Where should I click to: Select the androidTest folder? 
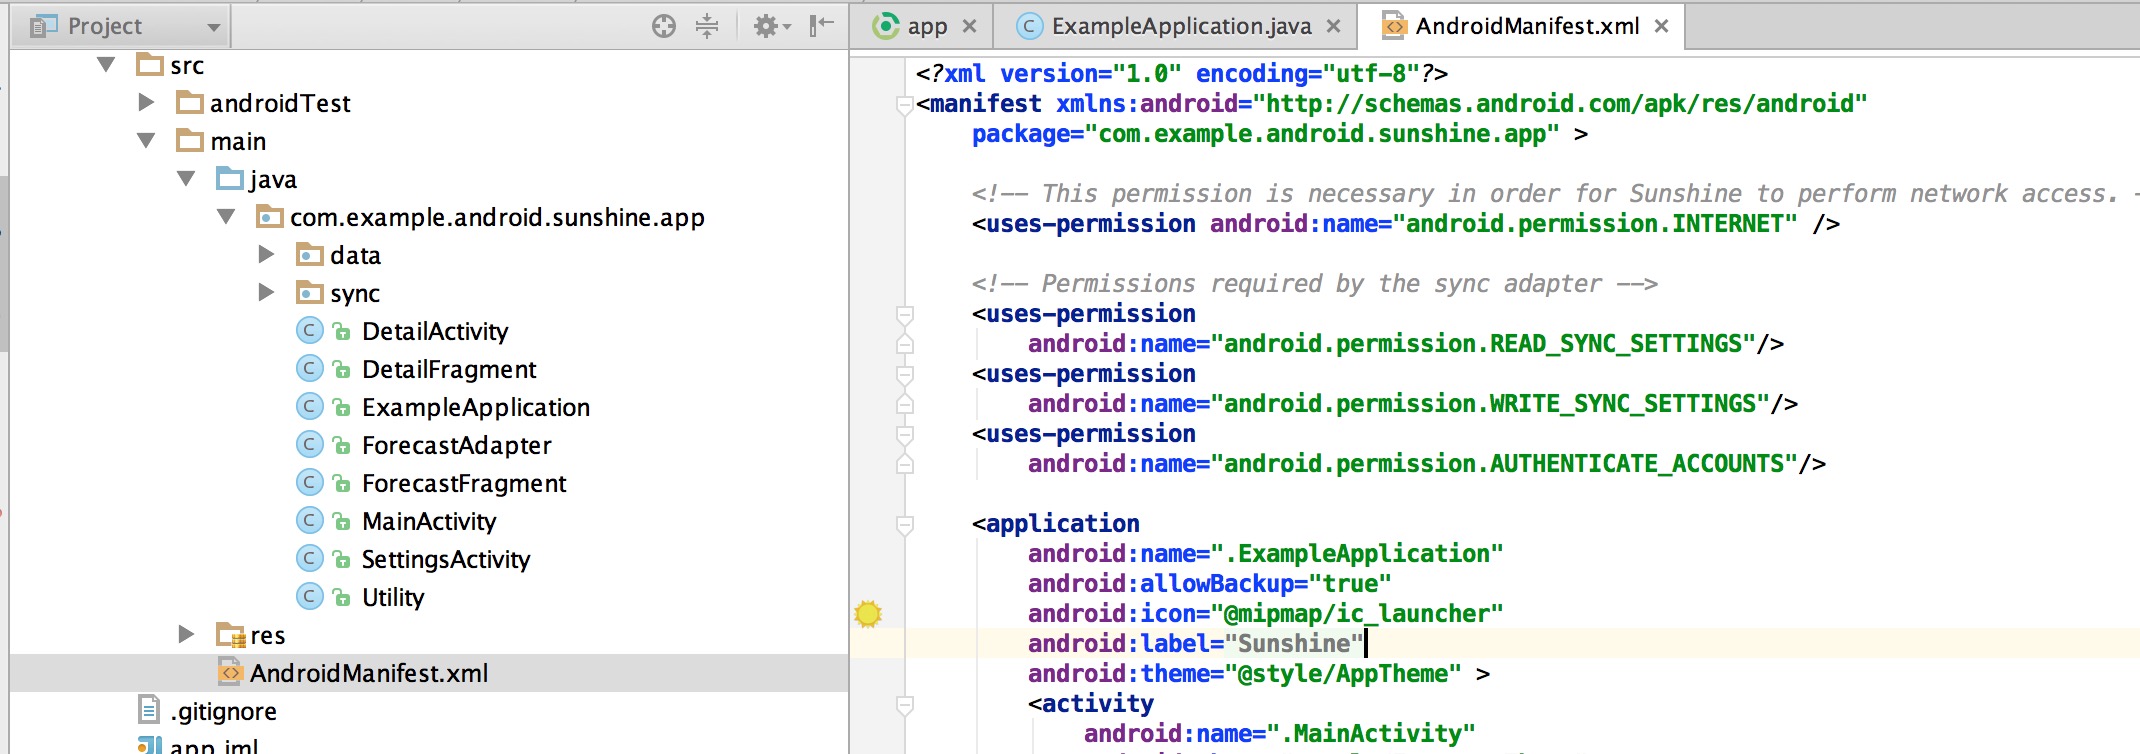[263, 103]
